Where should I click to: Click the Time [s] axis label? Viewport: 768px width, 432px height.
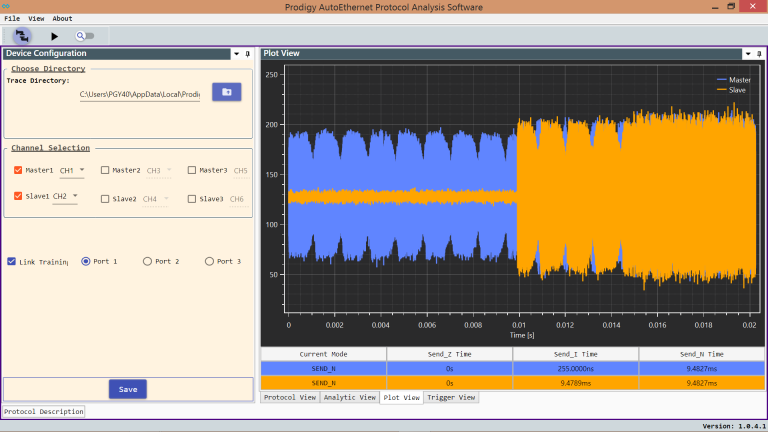(x=522, y=336)
